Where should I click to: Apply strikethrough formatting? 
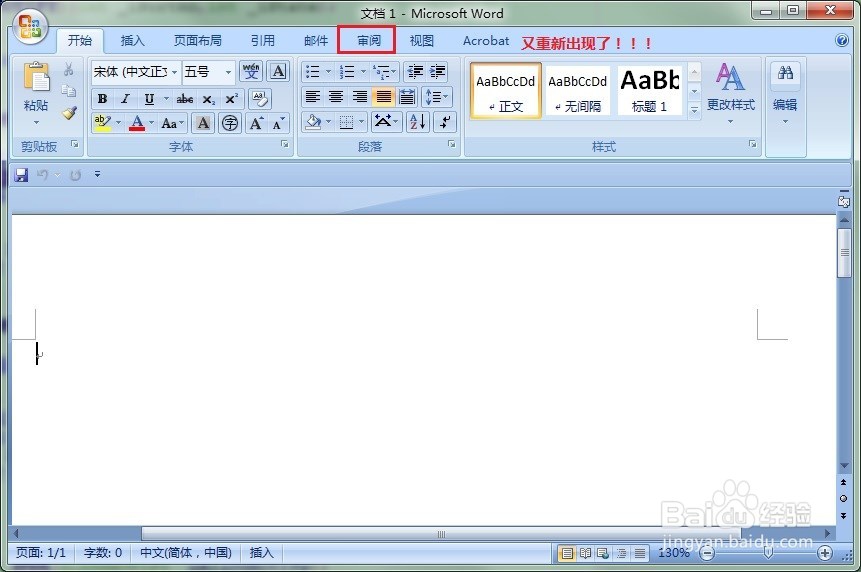pos(184,99)
